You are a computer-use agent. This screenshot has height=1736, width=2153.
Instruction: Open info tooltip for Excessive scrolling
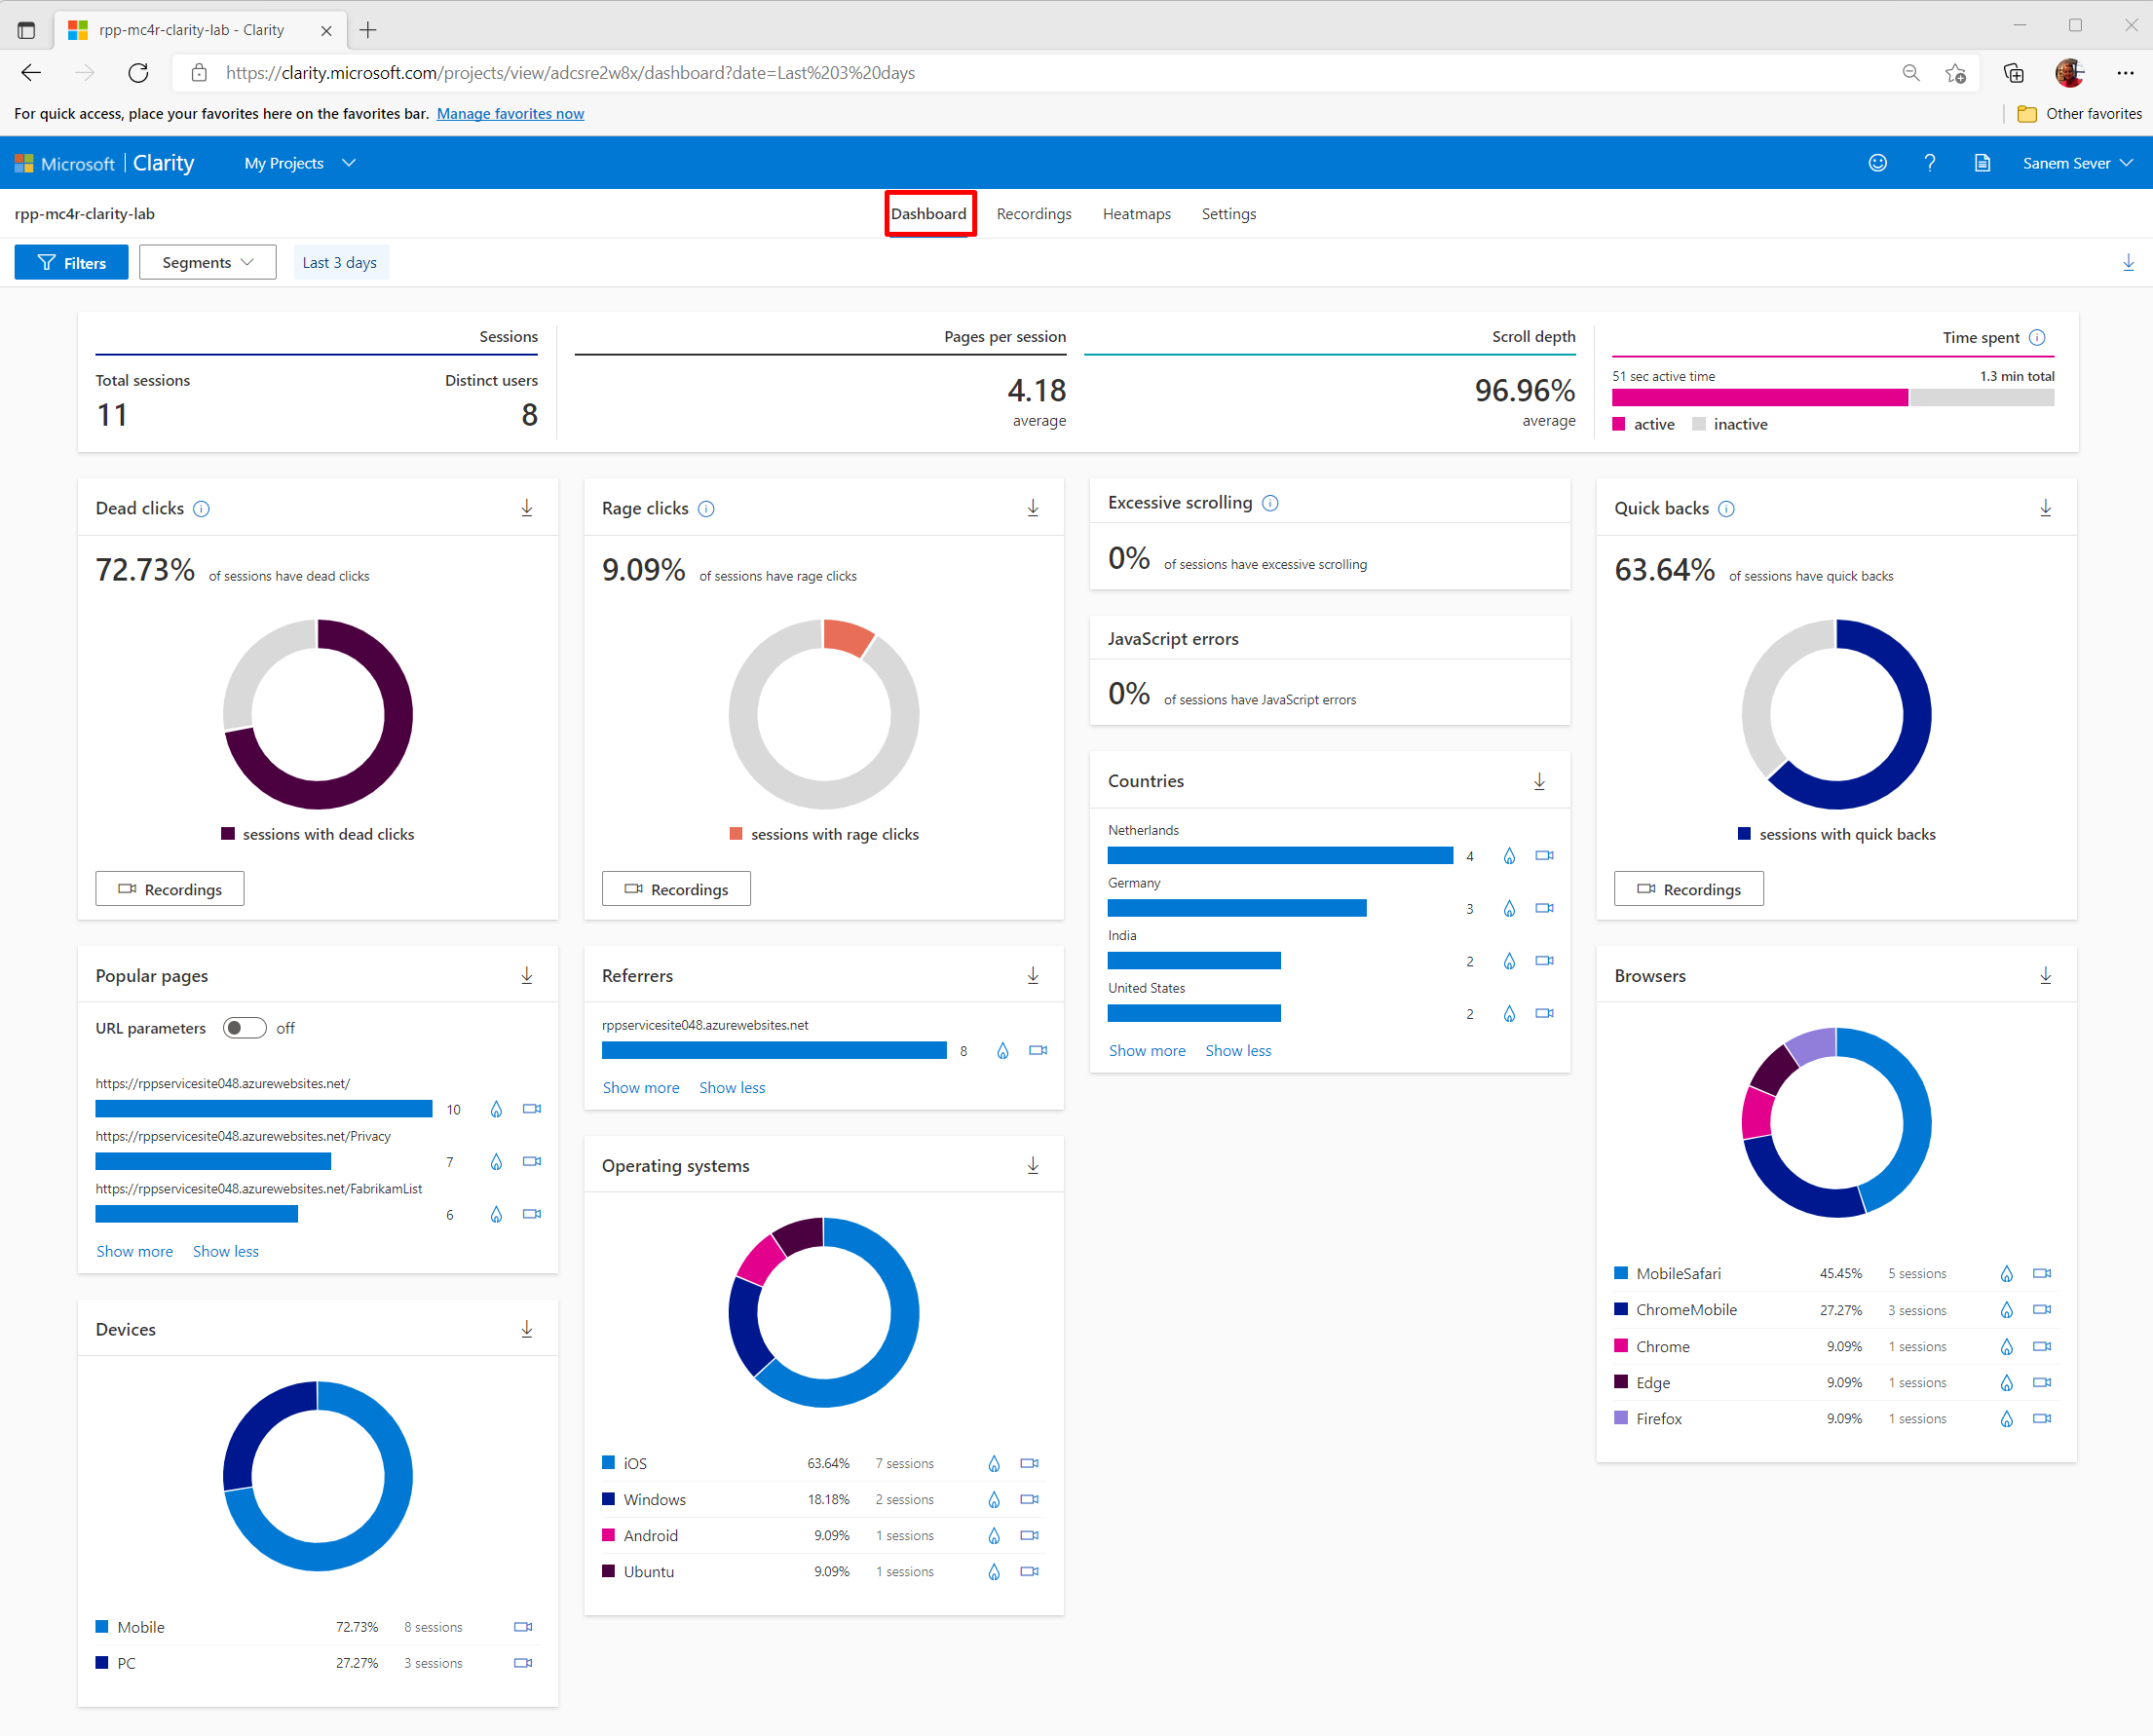(1270, 503)
